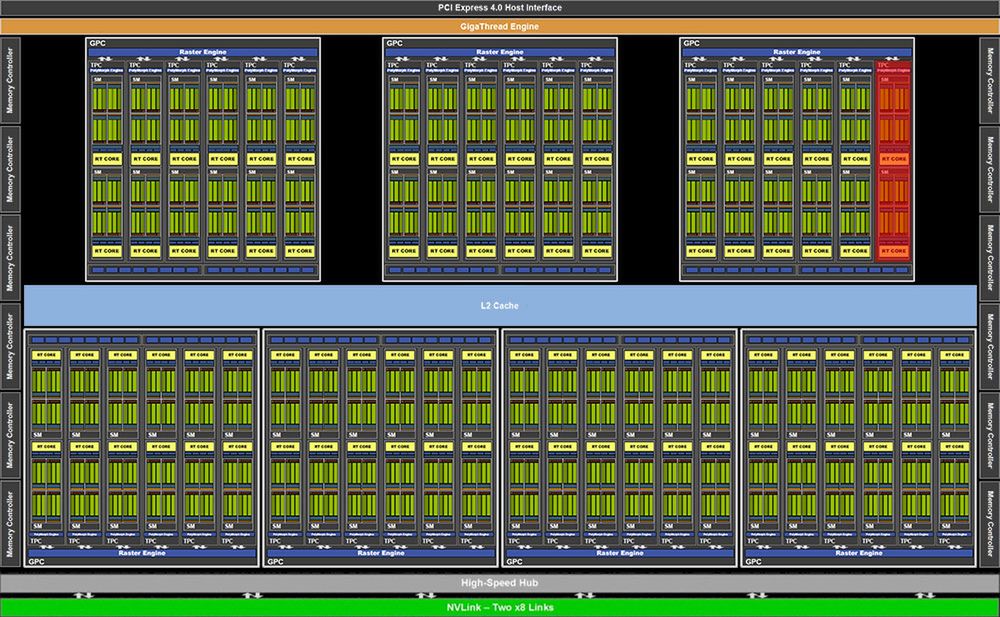Click the Raster Engine bar in top-right GPC
Screen dimensions: 1000x617
797,52
